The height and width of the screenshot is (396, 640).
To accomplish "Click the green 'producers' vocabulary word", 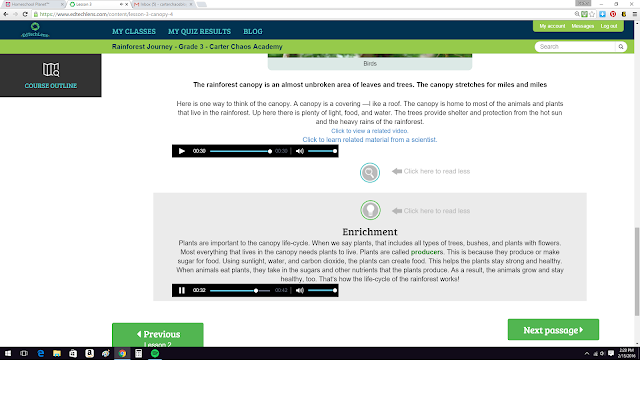I will pos(427,252).
